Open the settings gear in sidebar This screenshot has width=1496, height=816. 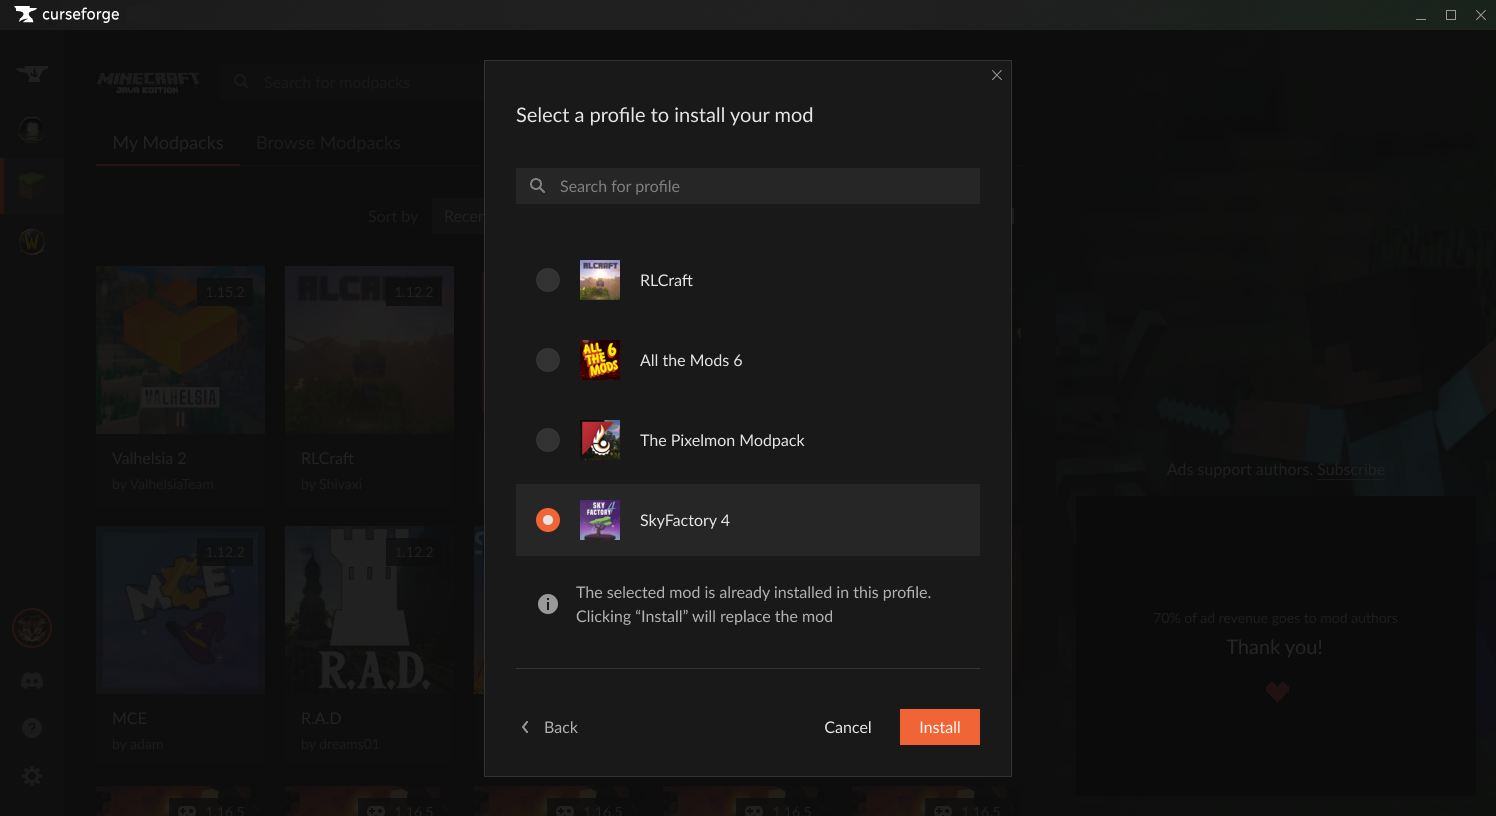pos(32,776)
